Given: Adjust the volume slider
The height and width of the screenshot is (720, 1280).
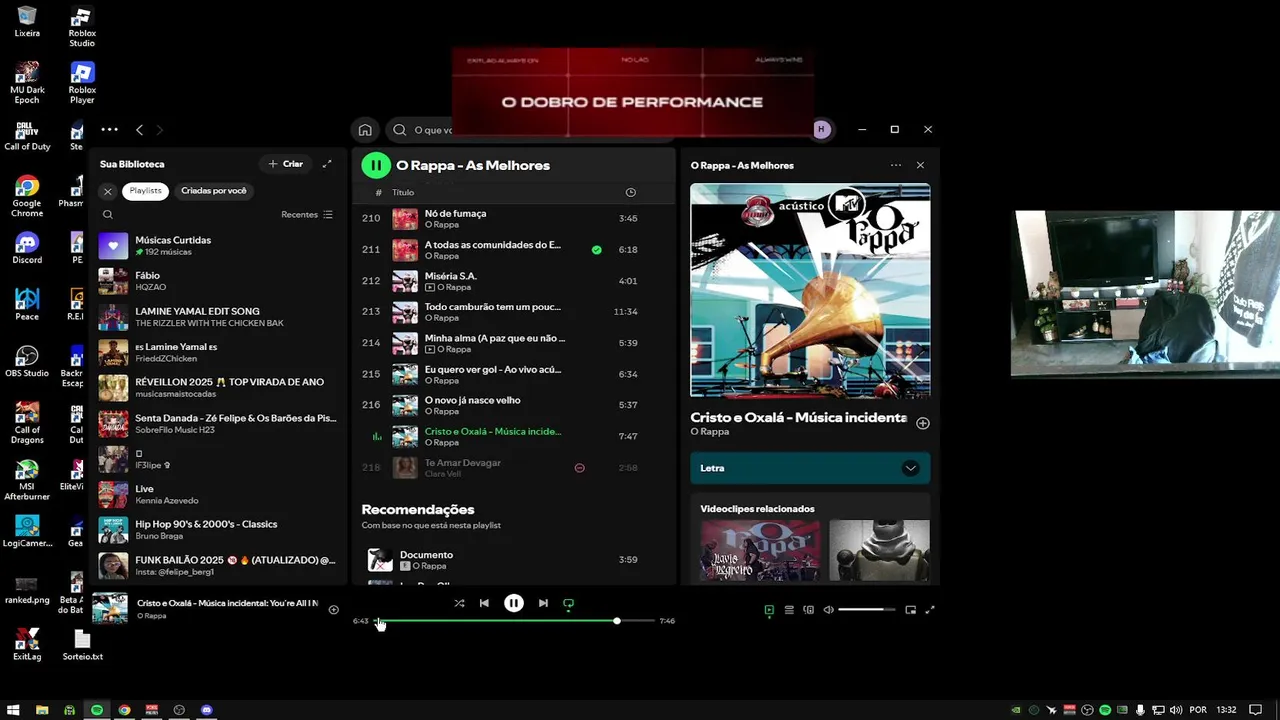Looking at the screenshot, I should pos(866,610).
